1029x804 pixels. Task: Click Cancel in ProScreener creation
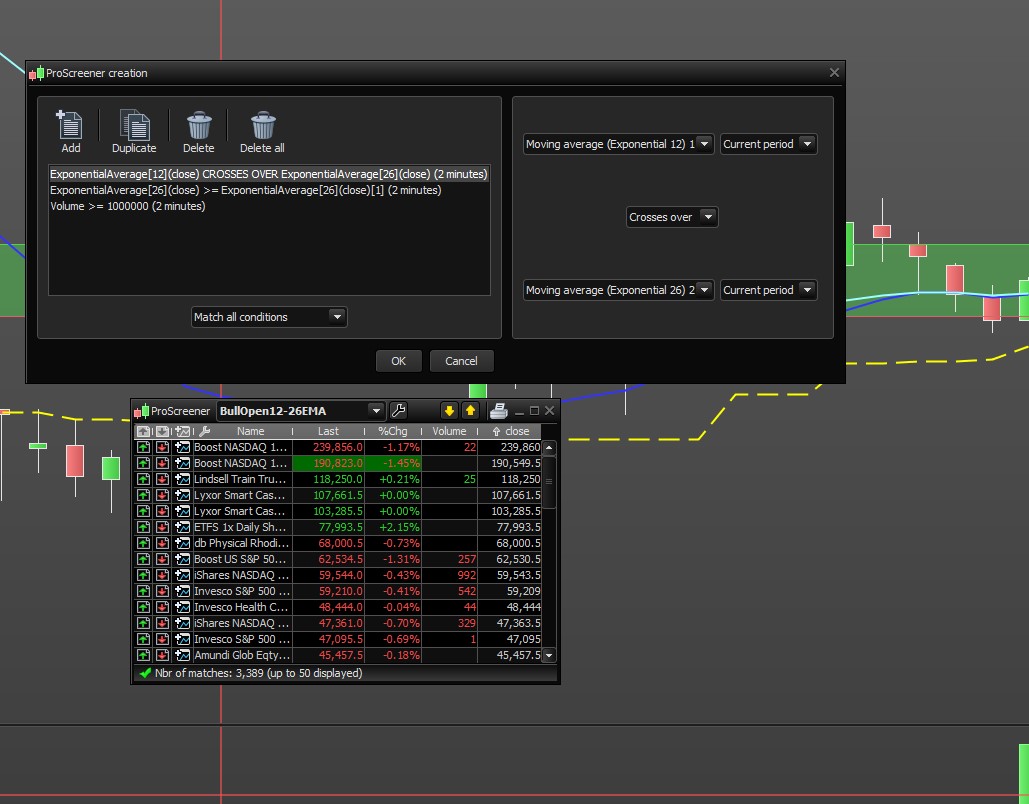click(461, 361)
